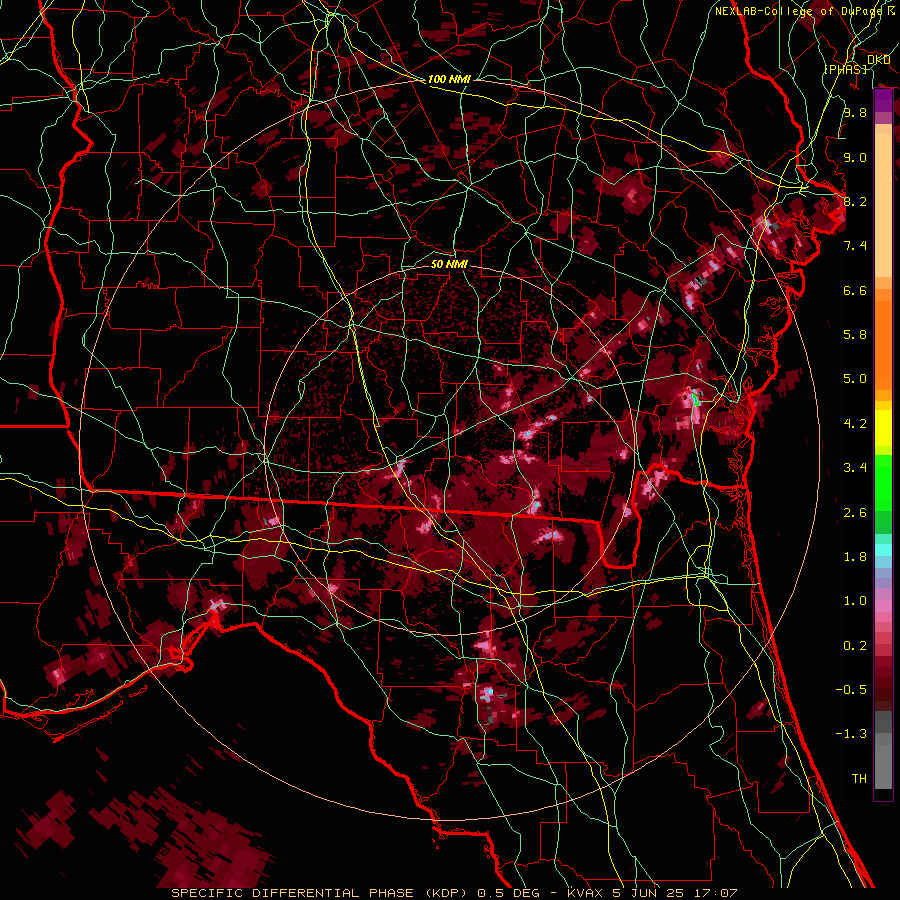Pick the bright green segment of the color bar
The image size is (900, 900).
[883, 482]
